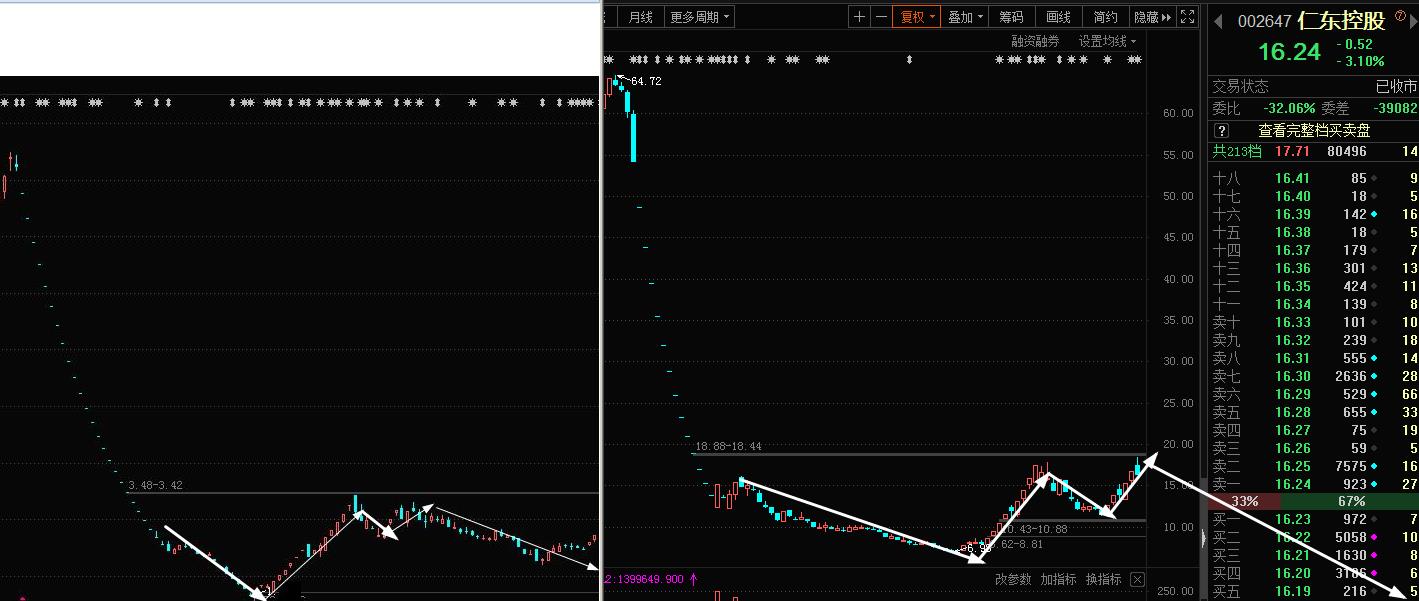The width and height of the screenshot is (1419, 601).
Task: Open 叠加 overlay dropdown
Action: (x=966, y=16)
